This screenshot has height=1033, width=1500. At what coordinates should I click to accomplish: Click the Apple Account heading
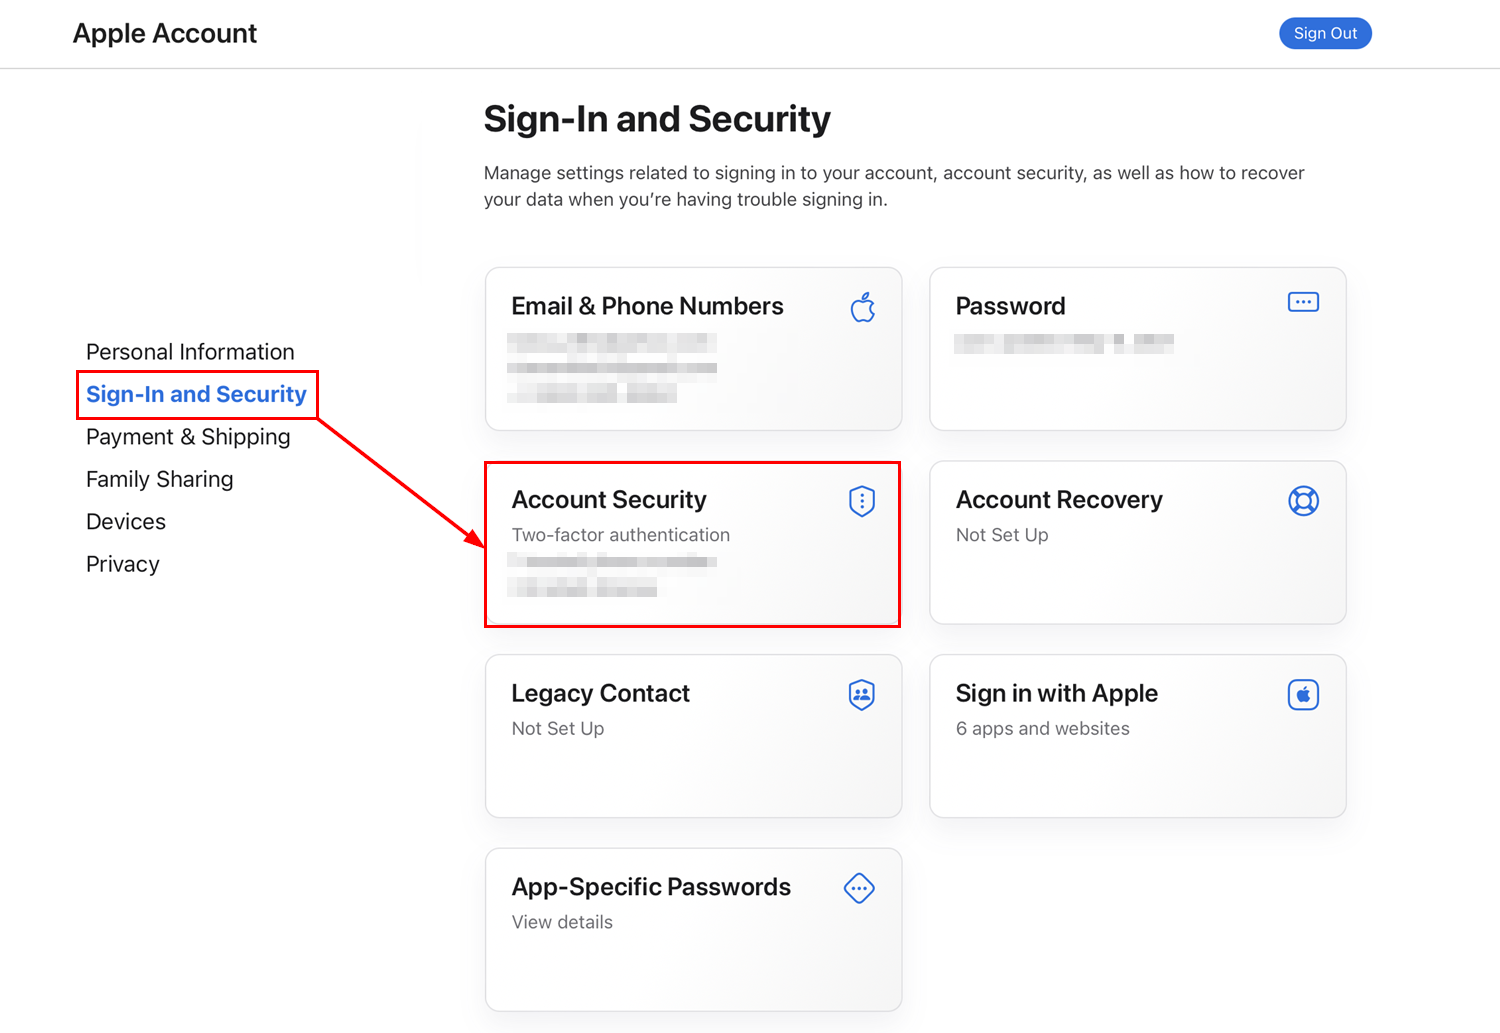click(x=164, y=33)
